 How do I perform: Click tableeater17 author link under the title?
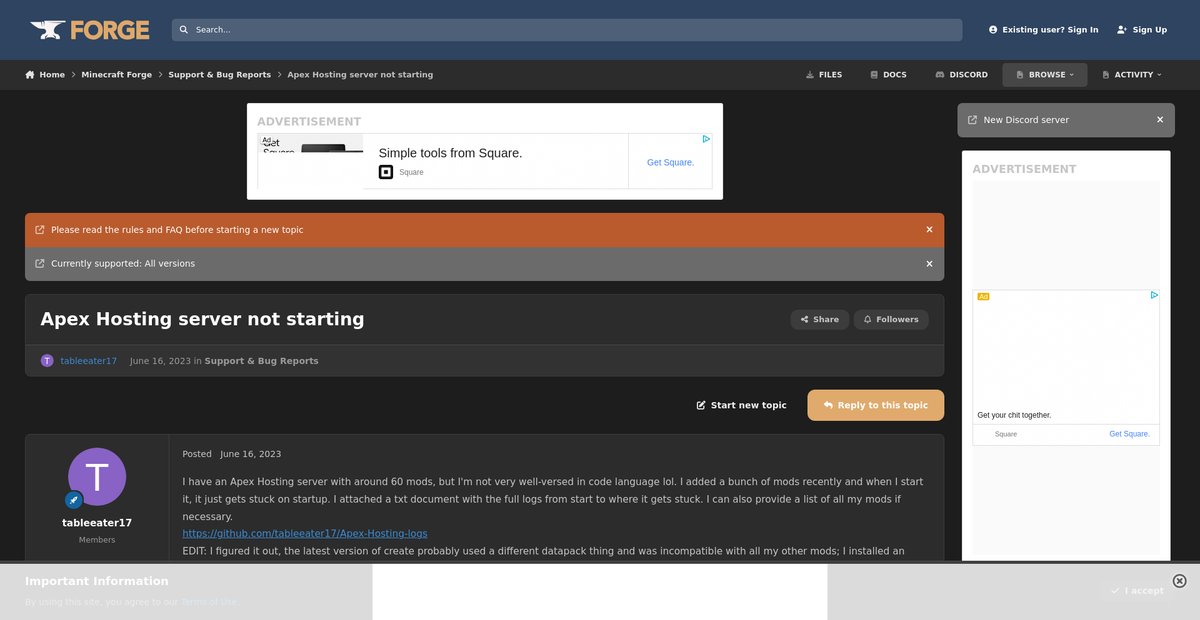89,361
